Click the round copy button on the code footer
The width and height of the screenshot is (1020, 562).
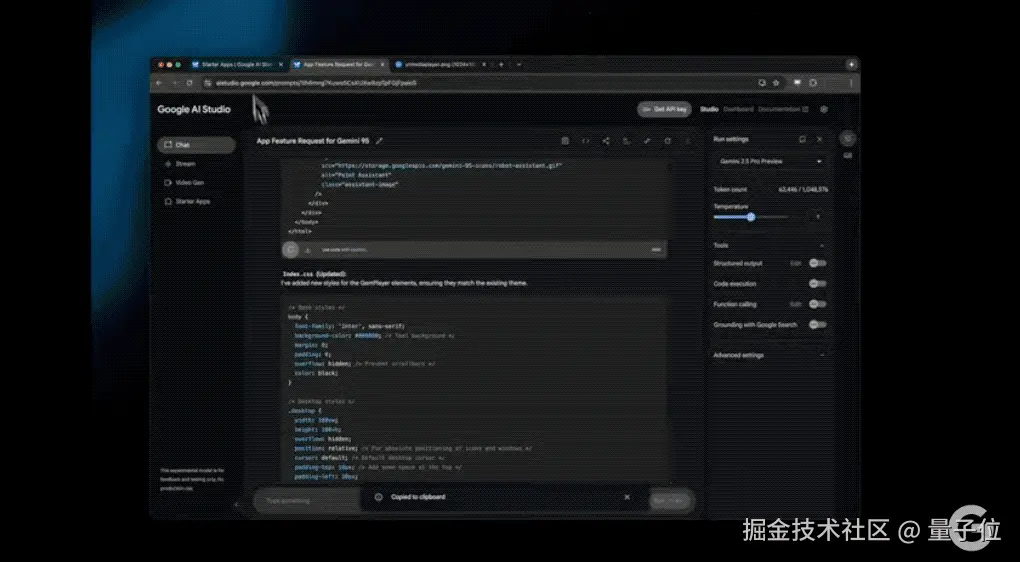pyautogui.click(x=291, y=249)
